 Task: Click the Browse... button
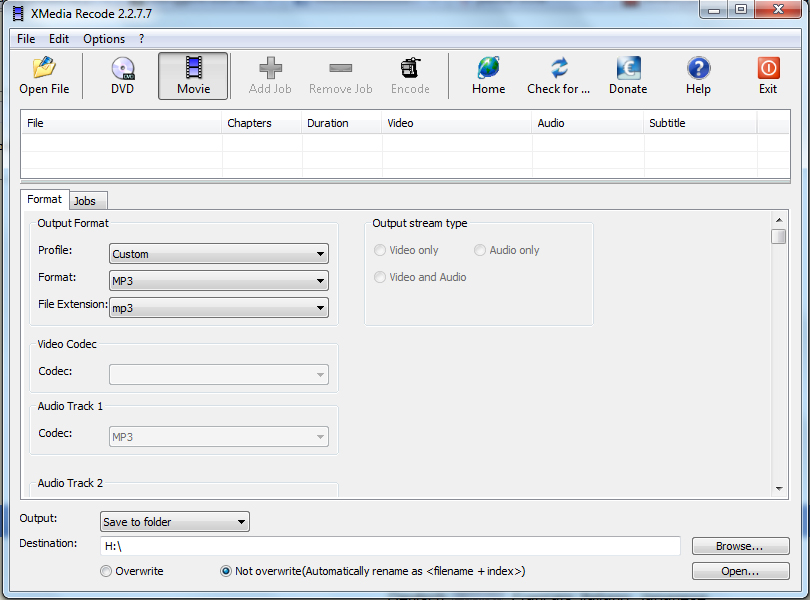pyautogui.click(x=740, y=546)
